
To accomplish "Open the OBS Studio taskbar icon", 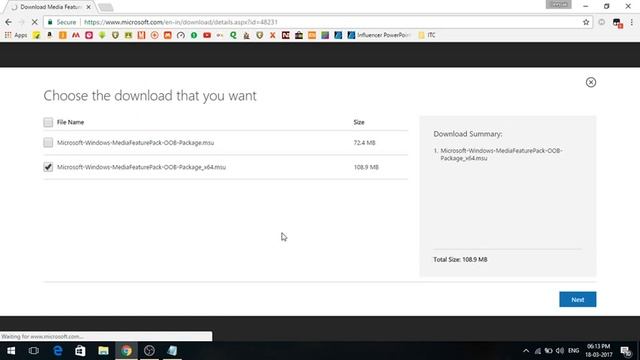I will (149, 351).
